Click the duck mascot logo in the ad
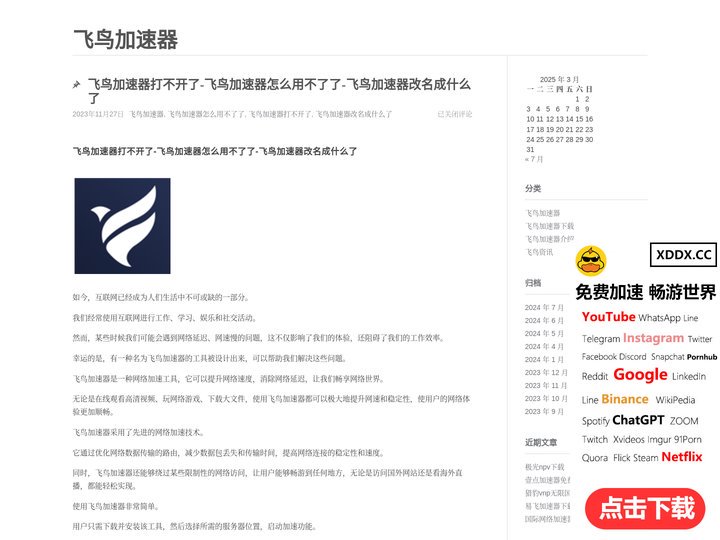720x540 pixels. 591,261
